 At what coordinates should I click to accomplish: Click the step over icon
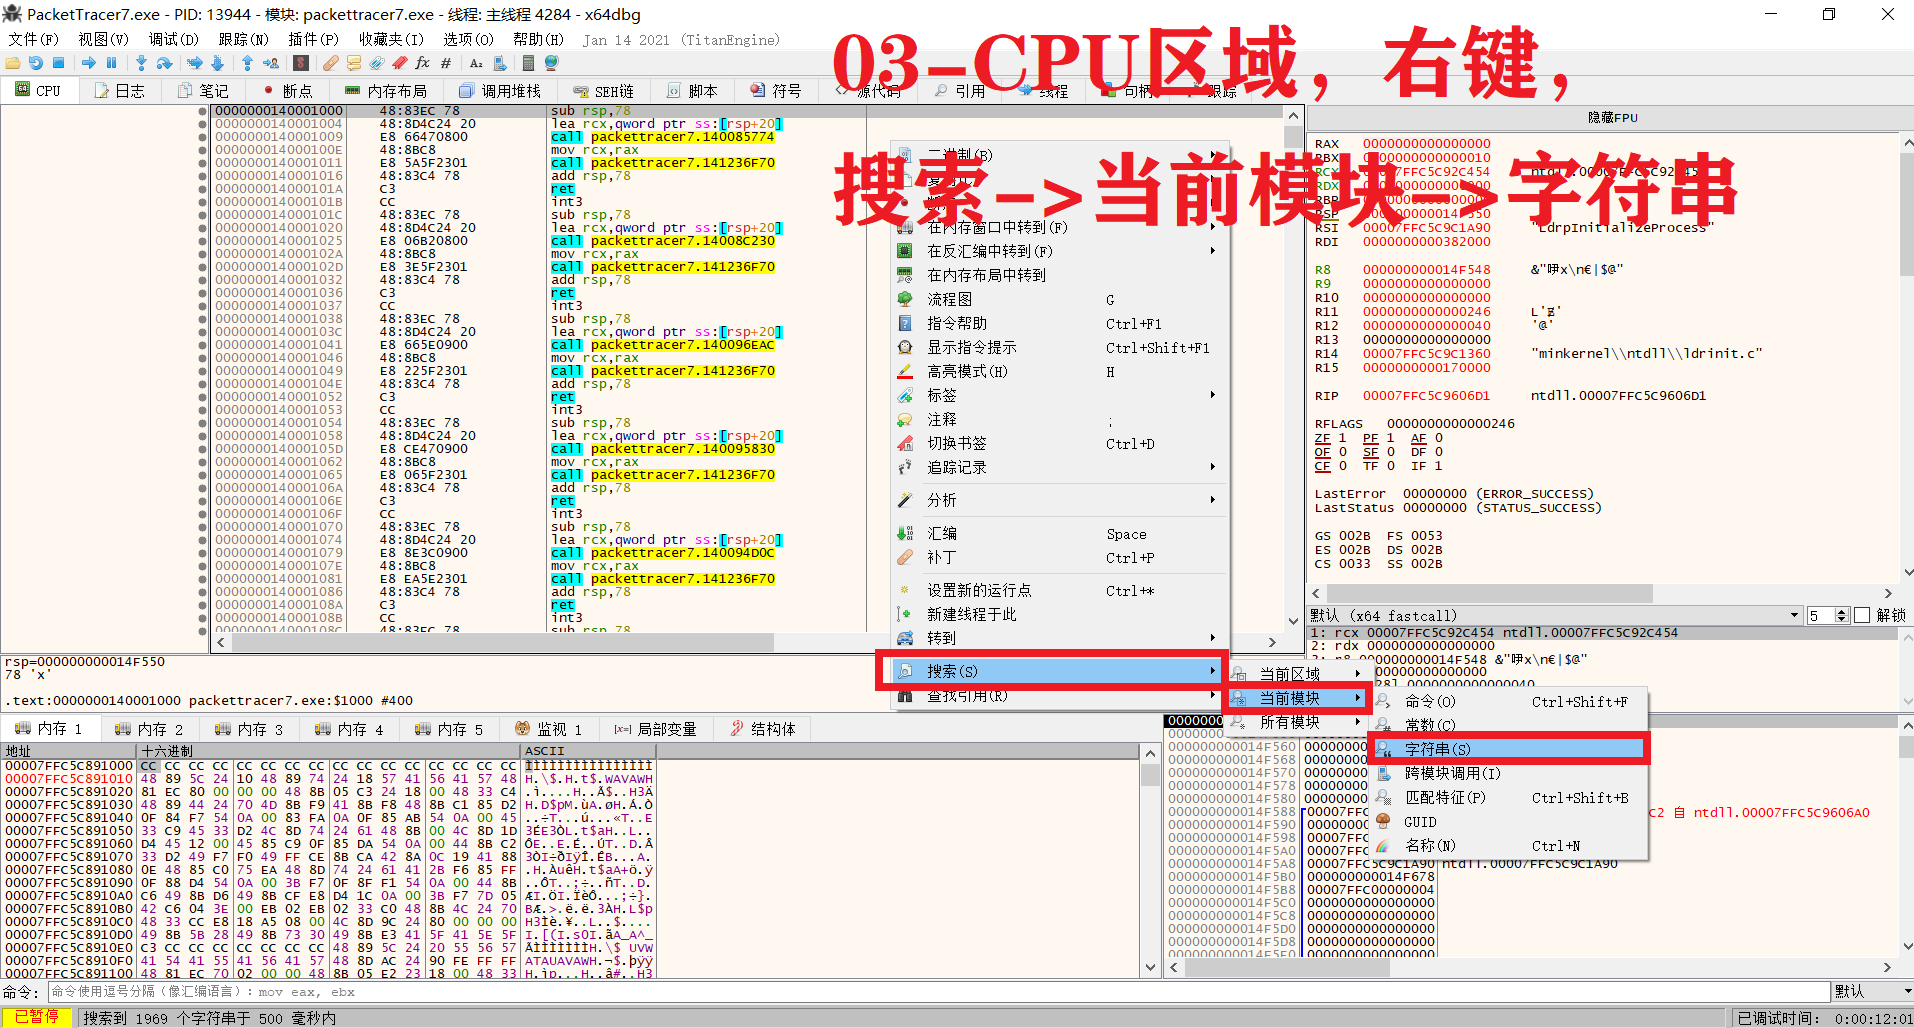(165, 64)
